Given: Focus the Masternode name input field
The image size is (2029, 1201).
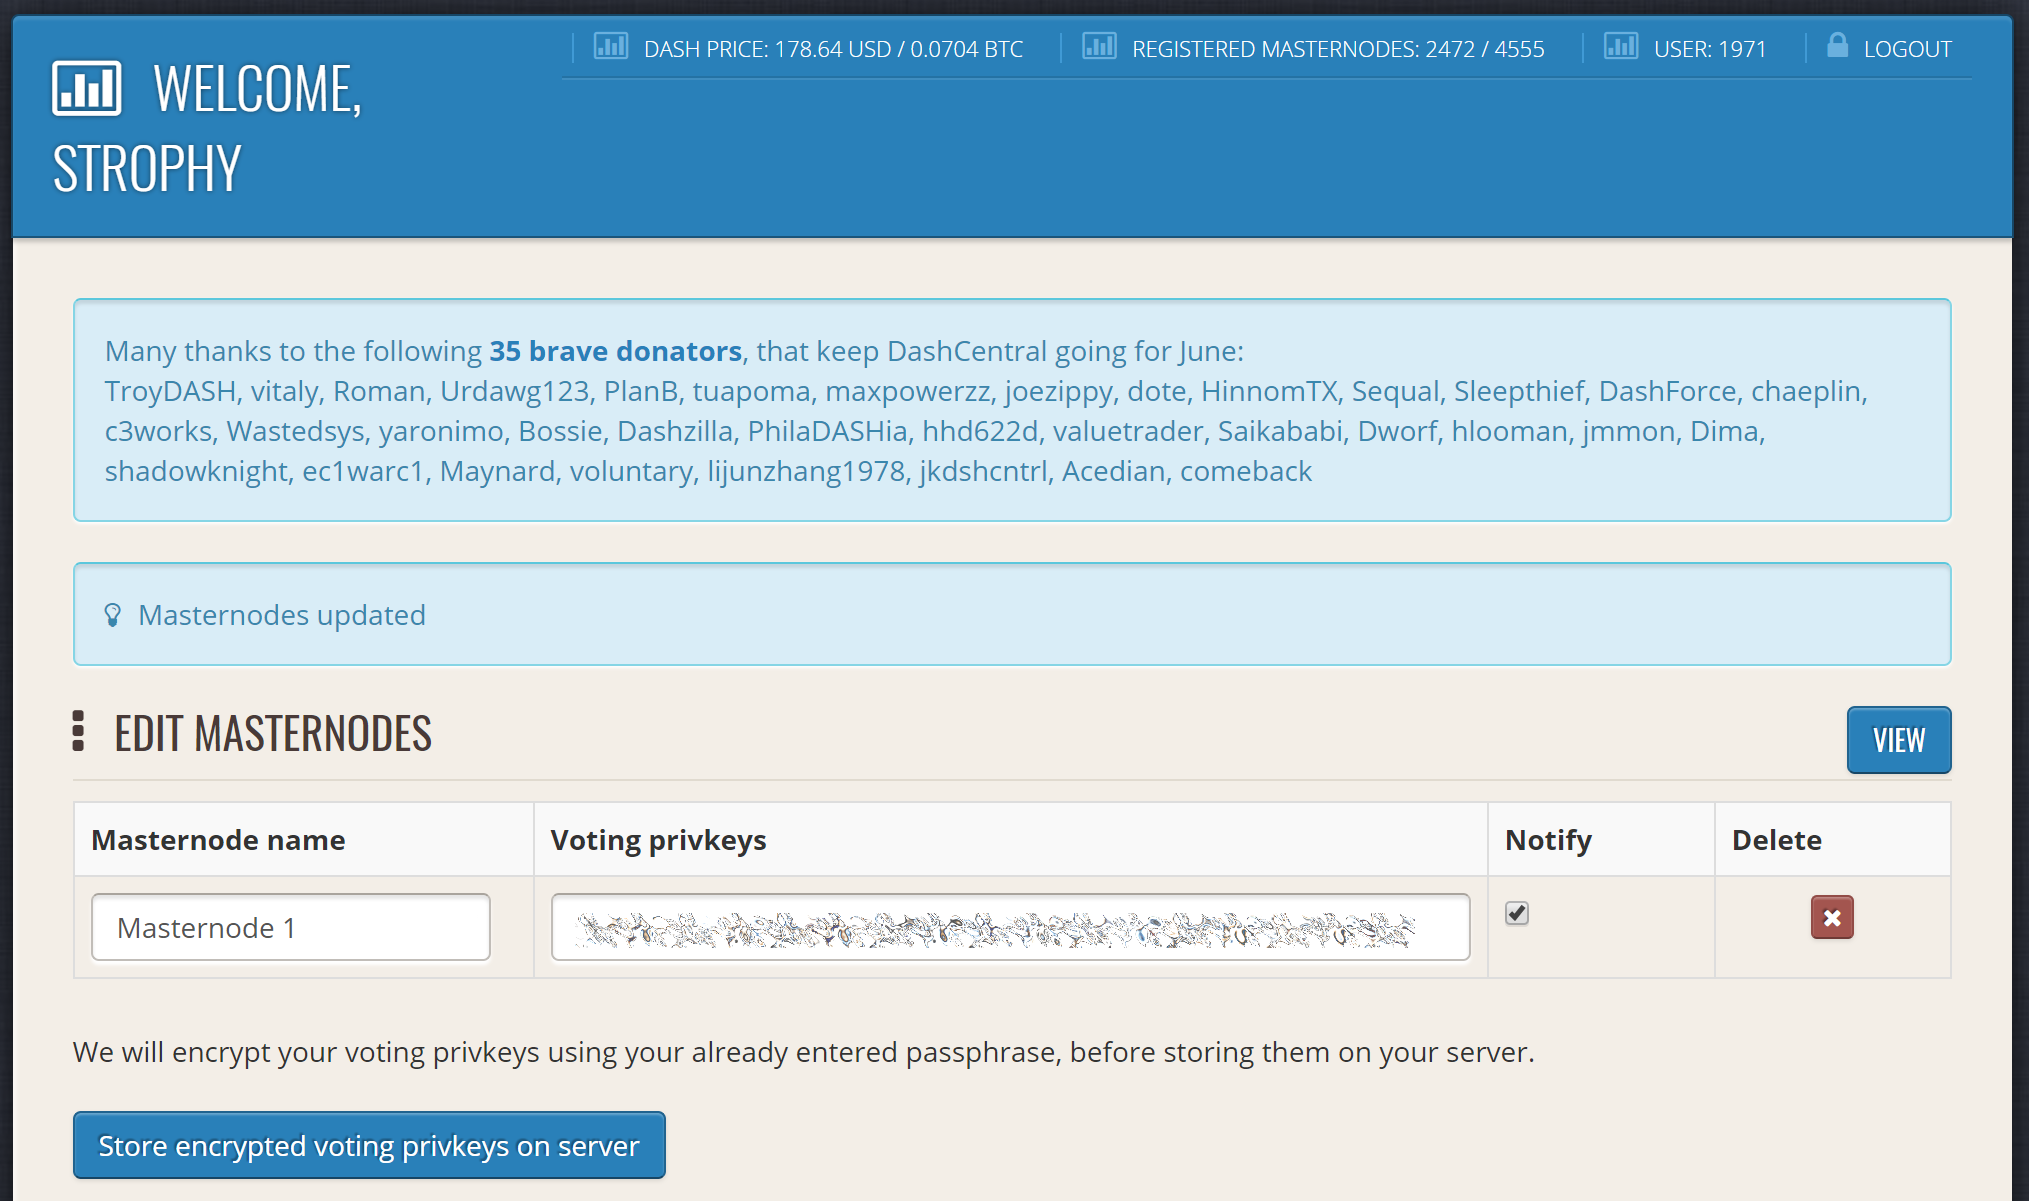Looking at the screenshot, I should [290, 927].
